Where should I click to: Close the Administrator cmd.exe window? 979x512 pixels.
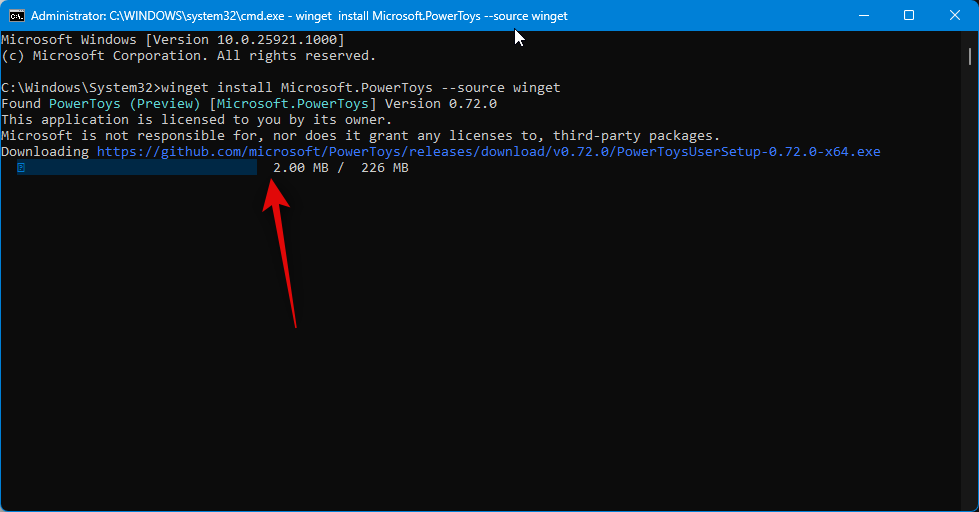[x=954, y=15]
